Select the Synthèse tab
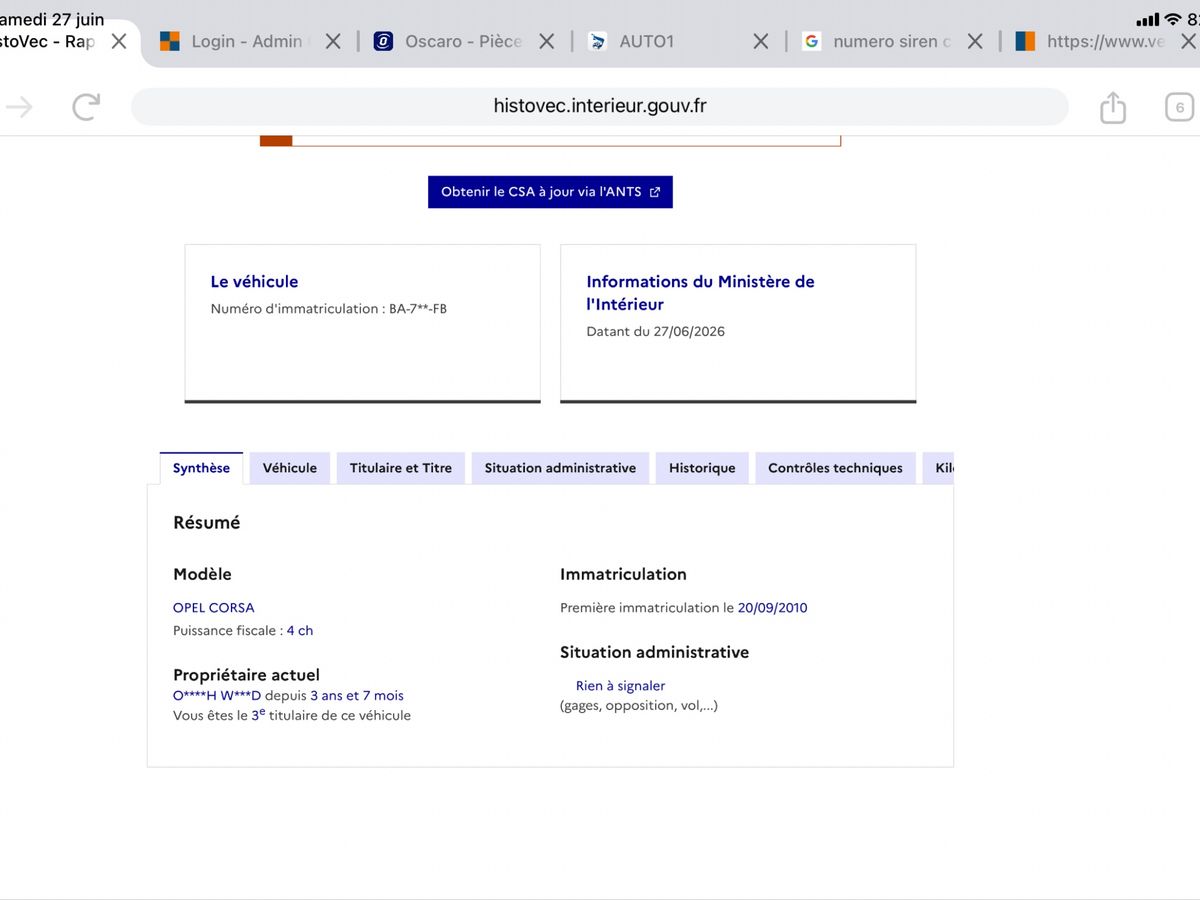The image size is (1200, 900). coord(201,468)
